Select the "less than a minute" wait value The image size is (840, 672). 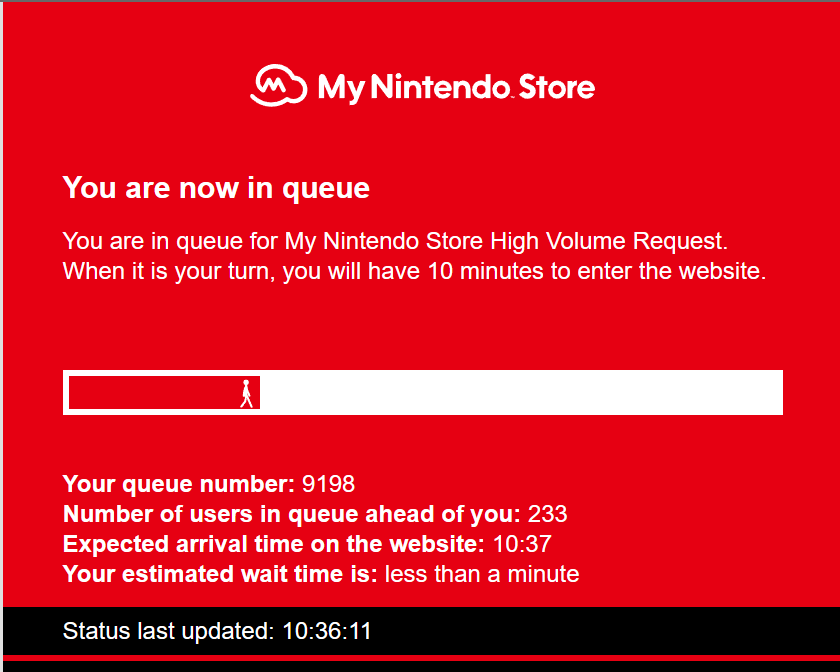tap(482, 574)
